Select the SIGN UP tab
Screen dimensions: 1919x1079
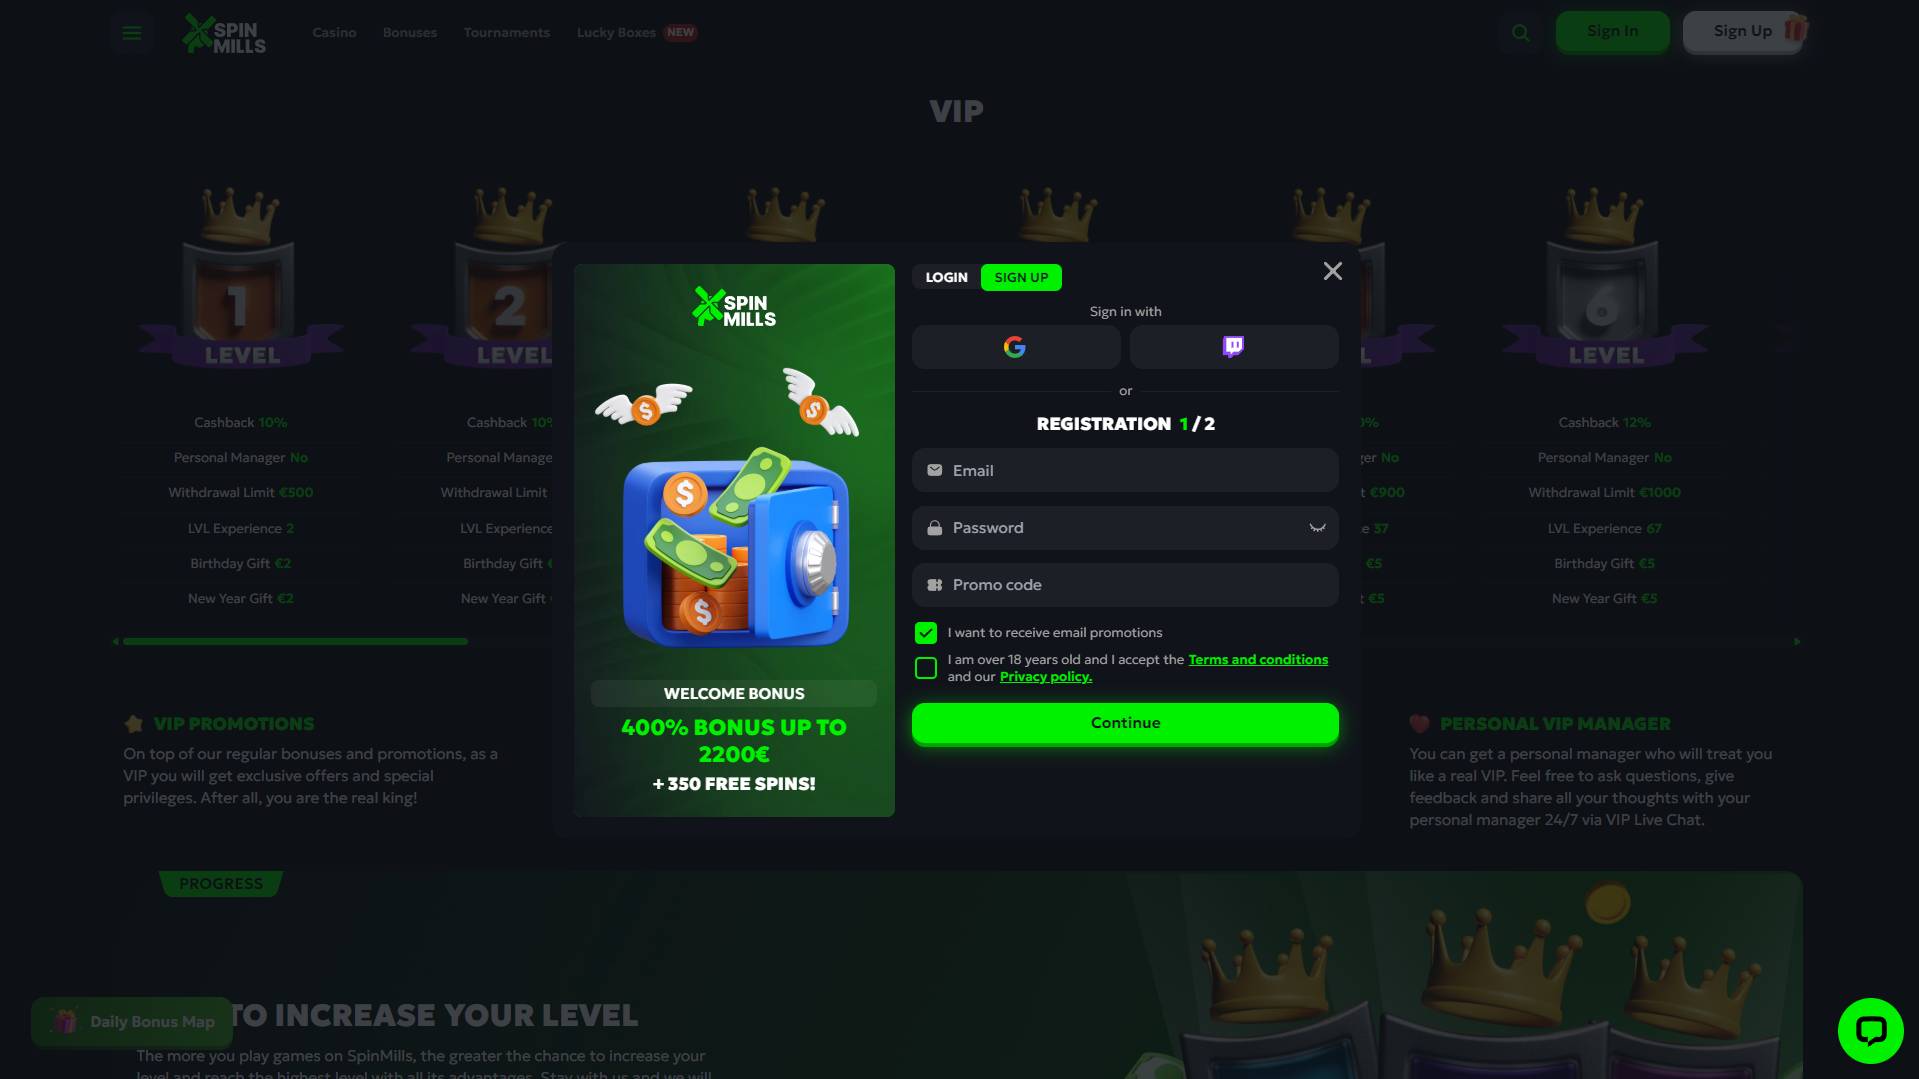[x=1021, y=277]
